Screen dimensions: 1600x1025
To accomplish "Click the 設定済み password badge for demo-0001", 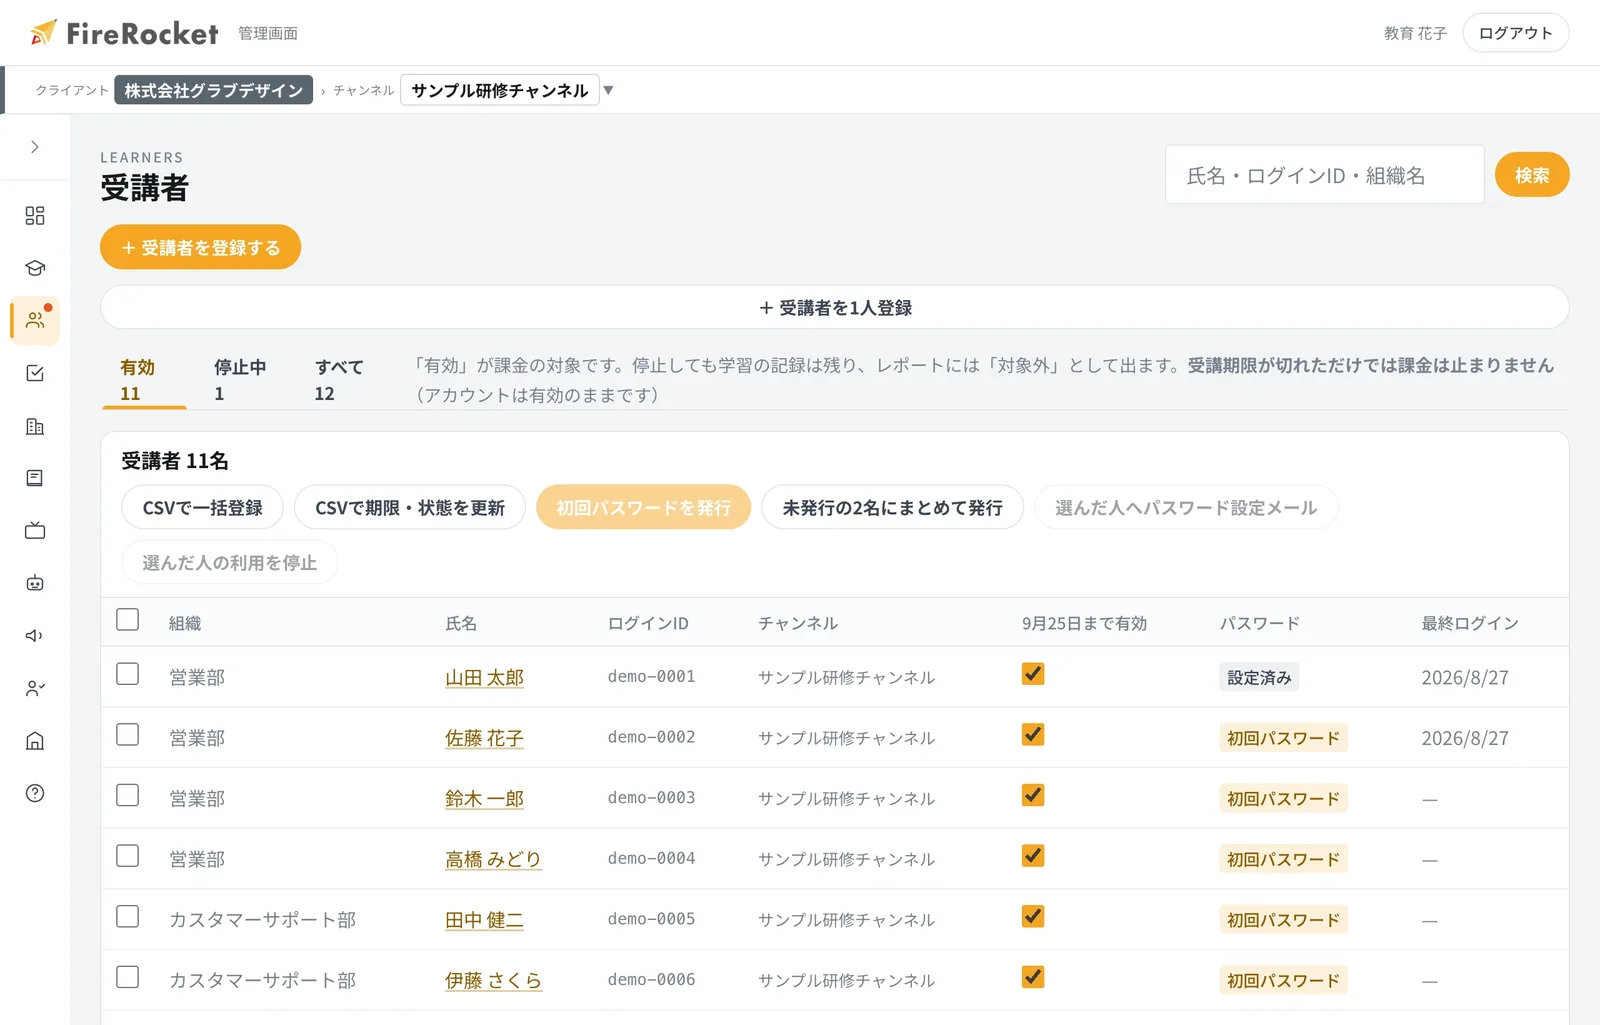I will [x=1259, y=677].
